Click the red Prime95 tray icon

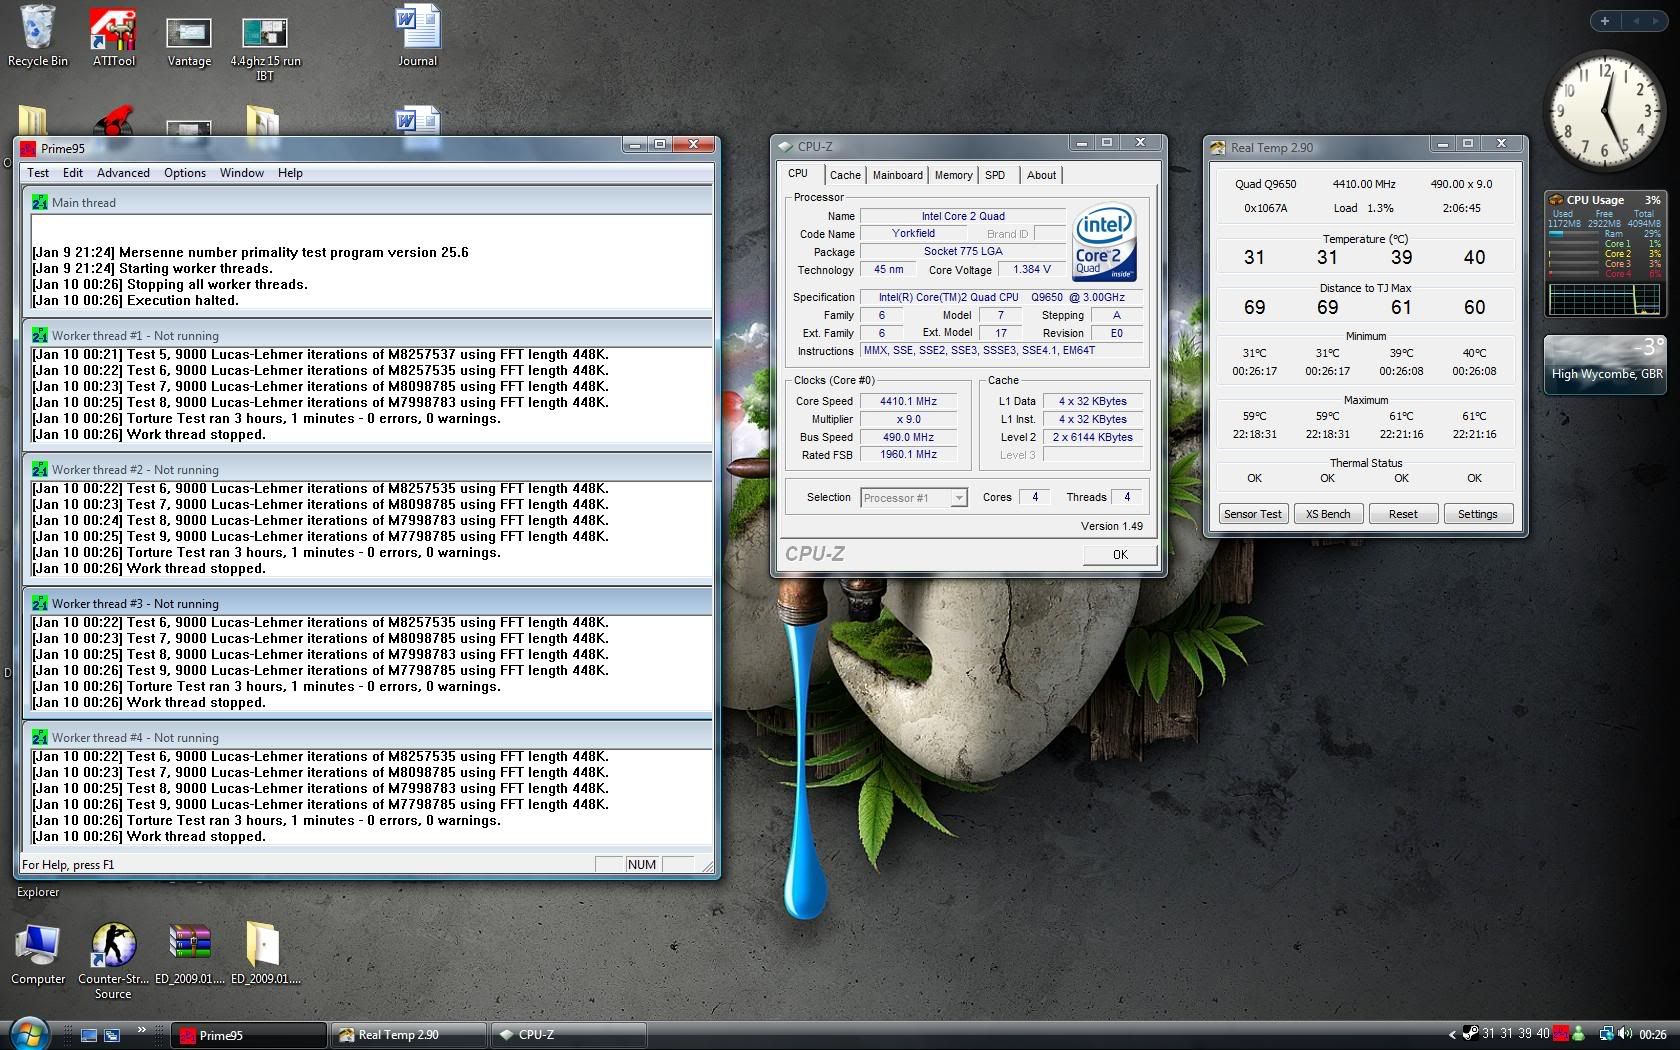1561,1034
